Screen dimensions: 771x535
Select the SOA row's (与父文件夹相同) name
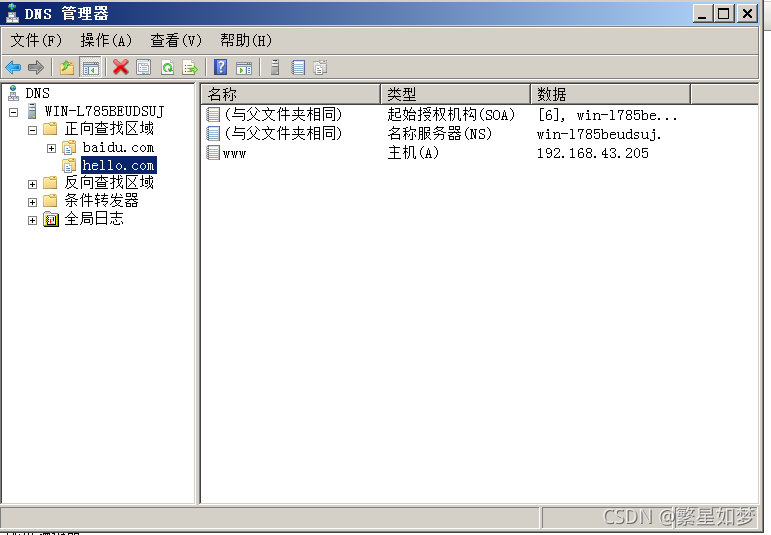pos(283,114)
